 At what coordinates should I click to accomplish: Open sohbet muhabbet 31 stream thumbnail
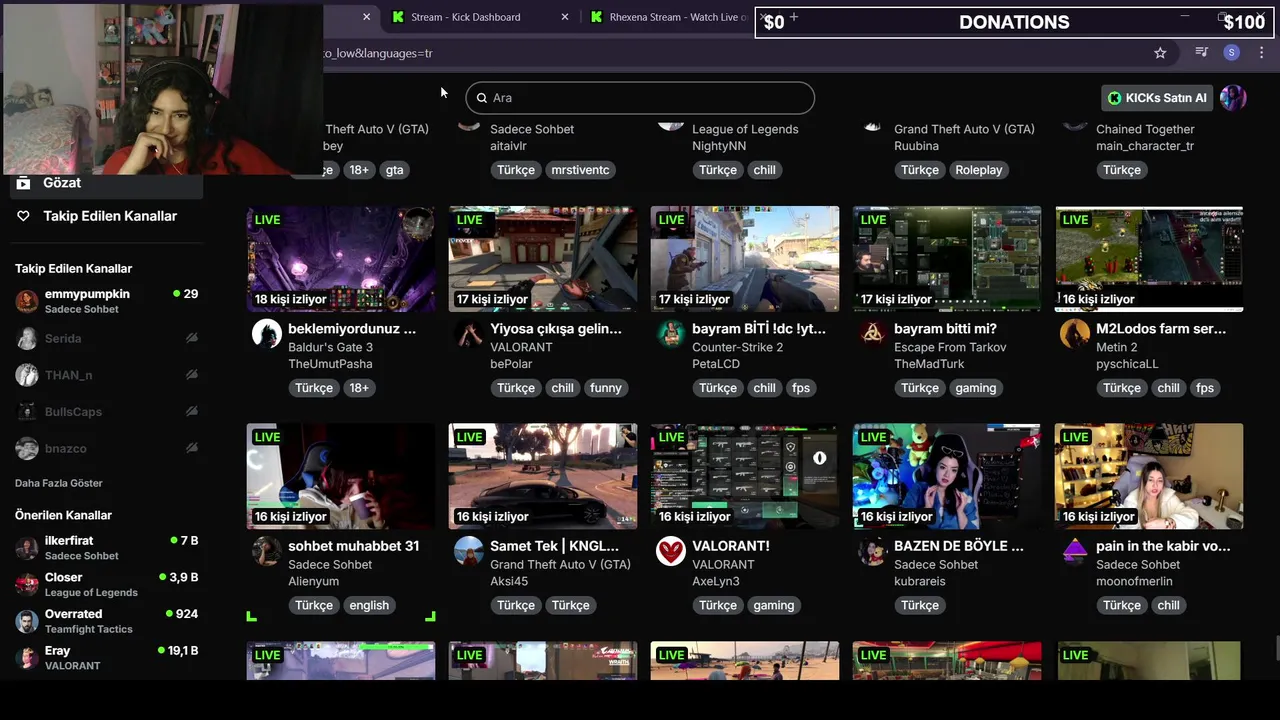341,476
